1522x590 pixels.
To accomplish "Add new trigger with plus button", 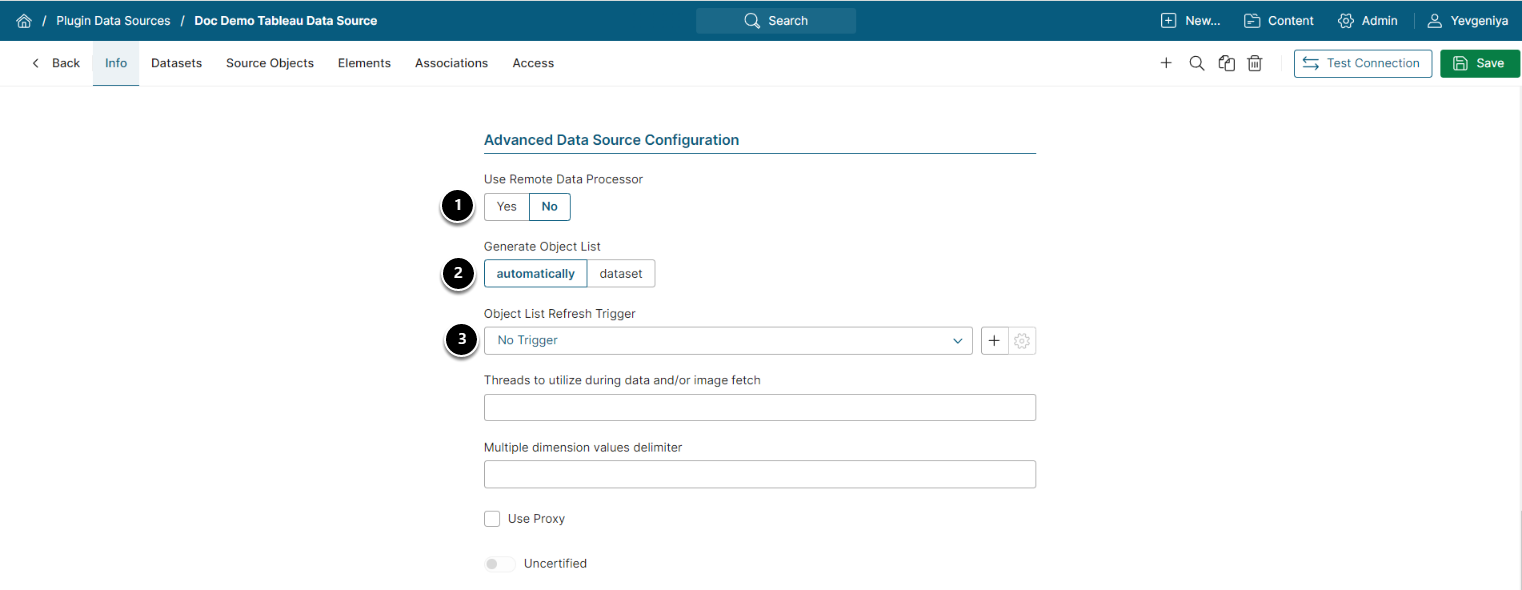I will tap(994, 341).
